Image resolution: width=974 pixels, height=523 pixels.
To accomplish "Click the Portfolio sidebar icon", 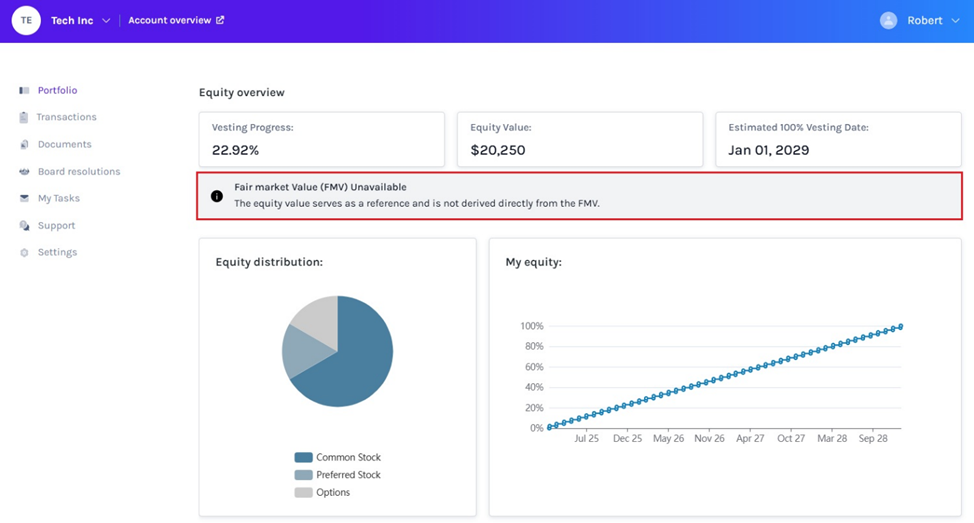I will 24,90.
